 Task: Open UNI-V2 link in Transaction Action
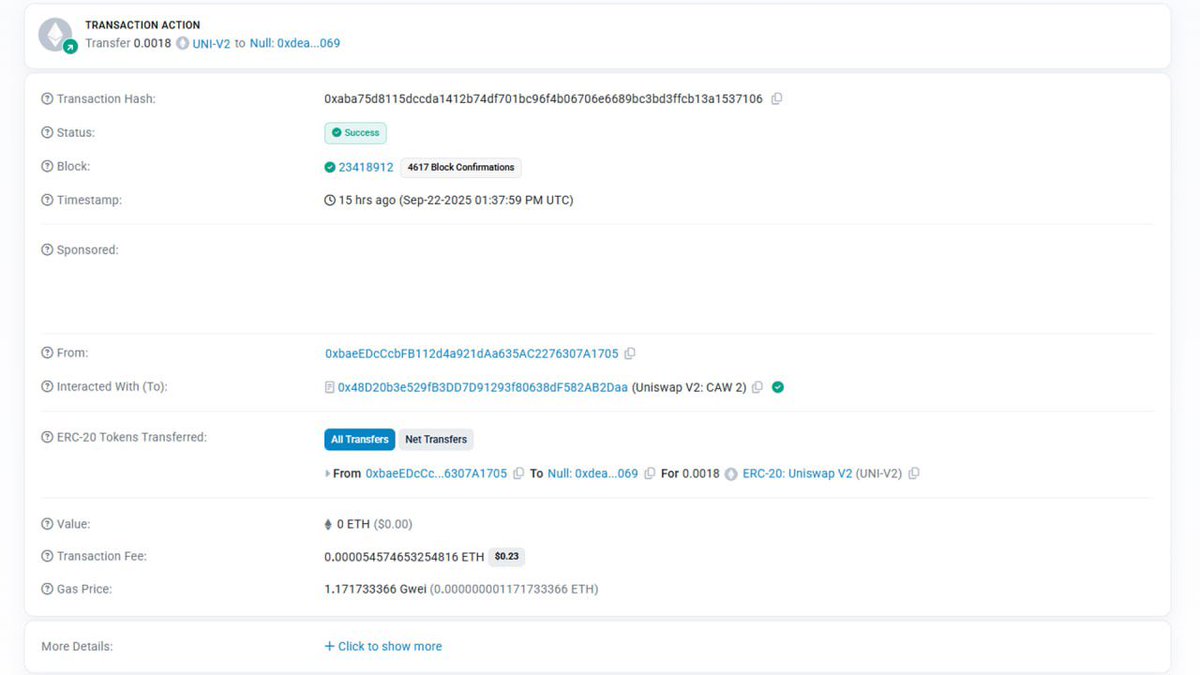(211, 44)
